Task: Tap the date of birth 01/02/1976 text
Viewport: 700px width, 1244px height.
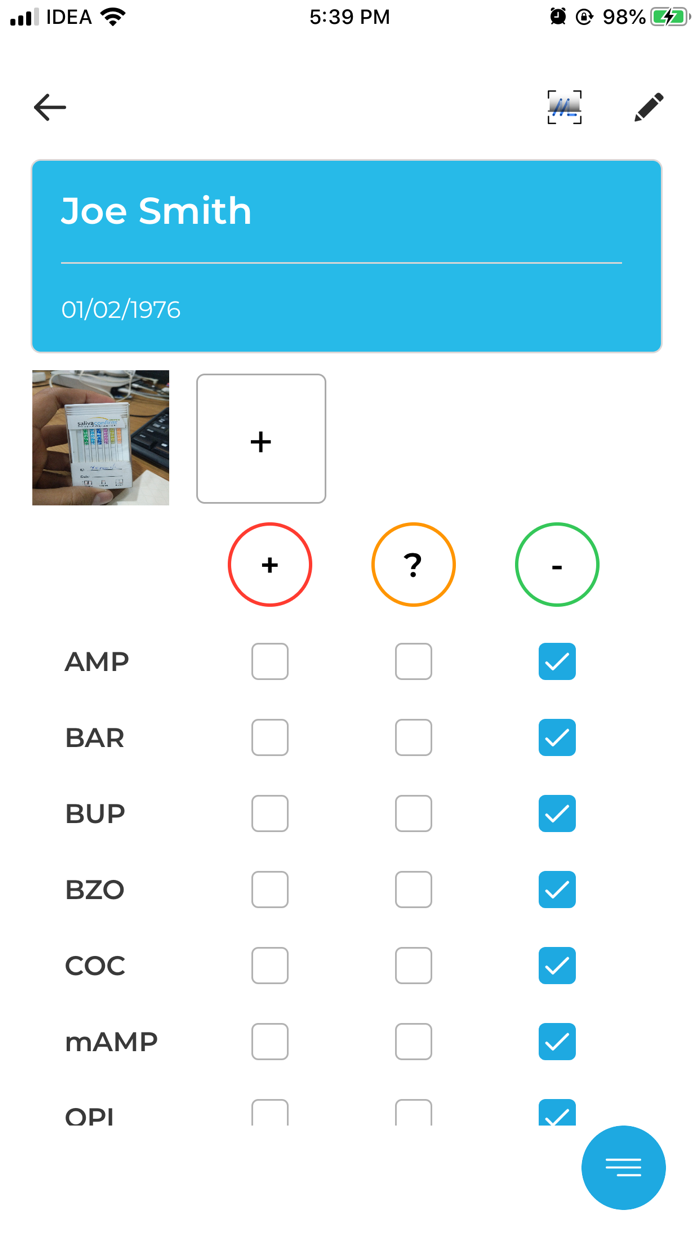Action: [x=121, y=309]
